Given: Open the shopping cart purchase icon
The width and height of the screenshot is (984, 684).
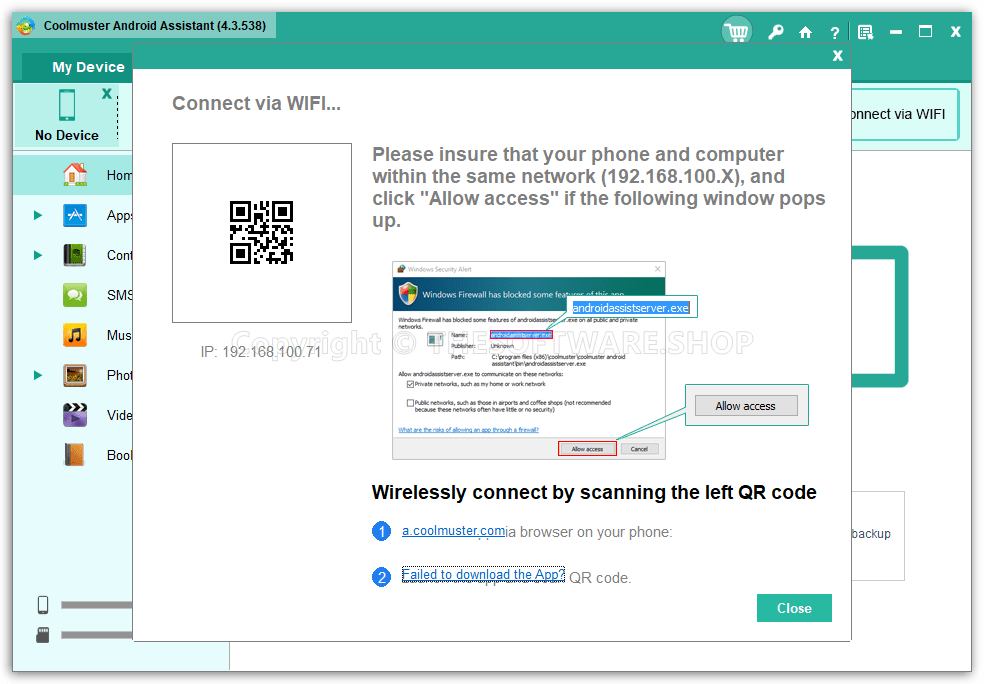Looking at the screenshot, I should [737, 31].
